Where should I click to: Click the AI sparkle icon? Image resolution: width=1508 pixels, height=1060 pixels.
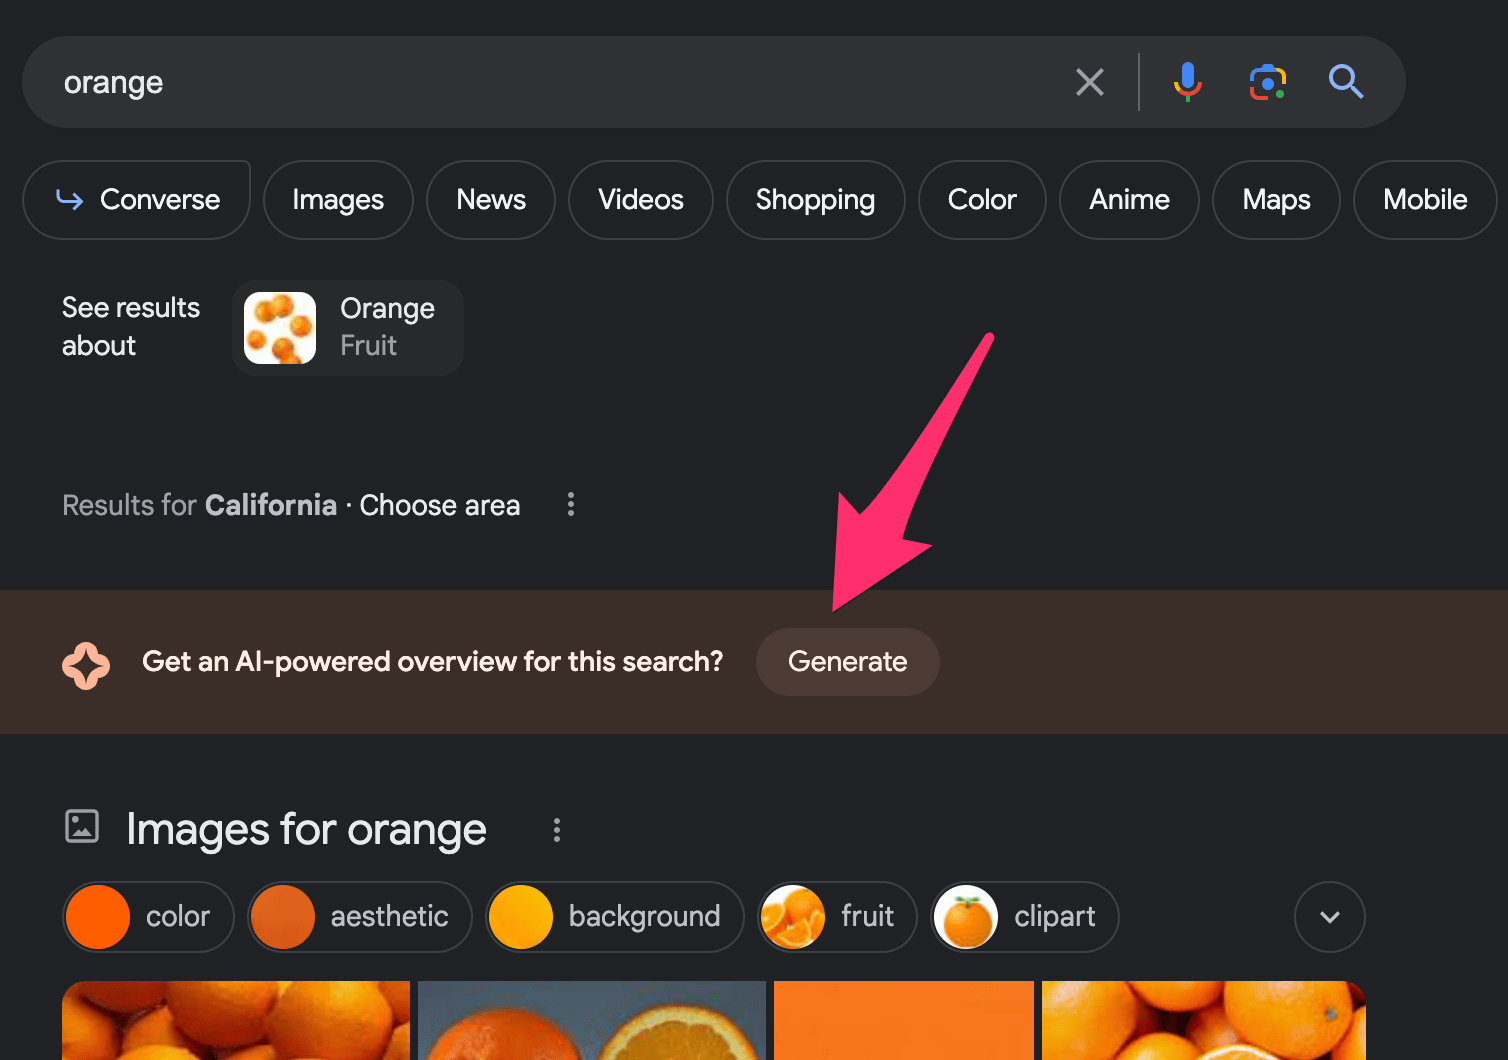(86, 665)
